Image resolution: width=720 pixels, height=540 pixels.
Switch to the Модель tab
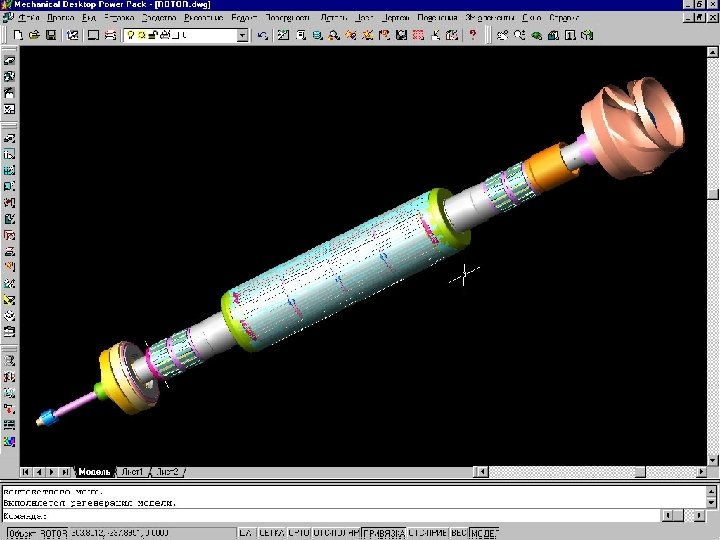coord(94,472)
